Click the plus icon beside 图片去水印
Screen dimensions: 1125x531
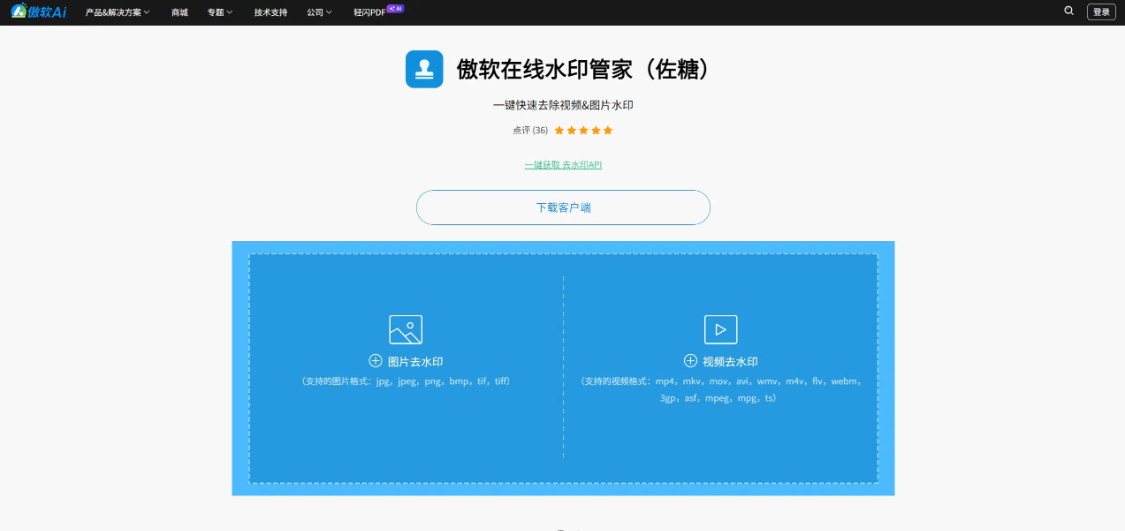point(376,361)
